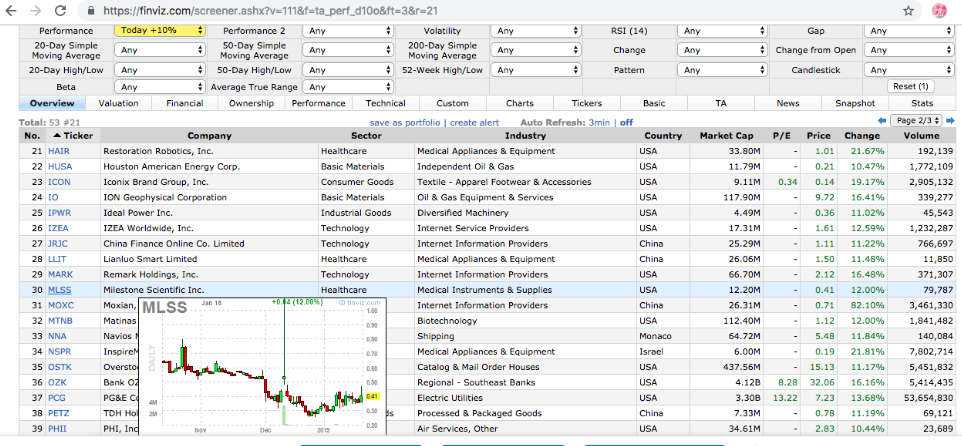Open 20-Day Simple Moving Average dropdown
The height and width of the screenshot is (446, 962).
click(160, 50)
